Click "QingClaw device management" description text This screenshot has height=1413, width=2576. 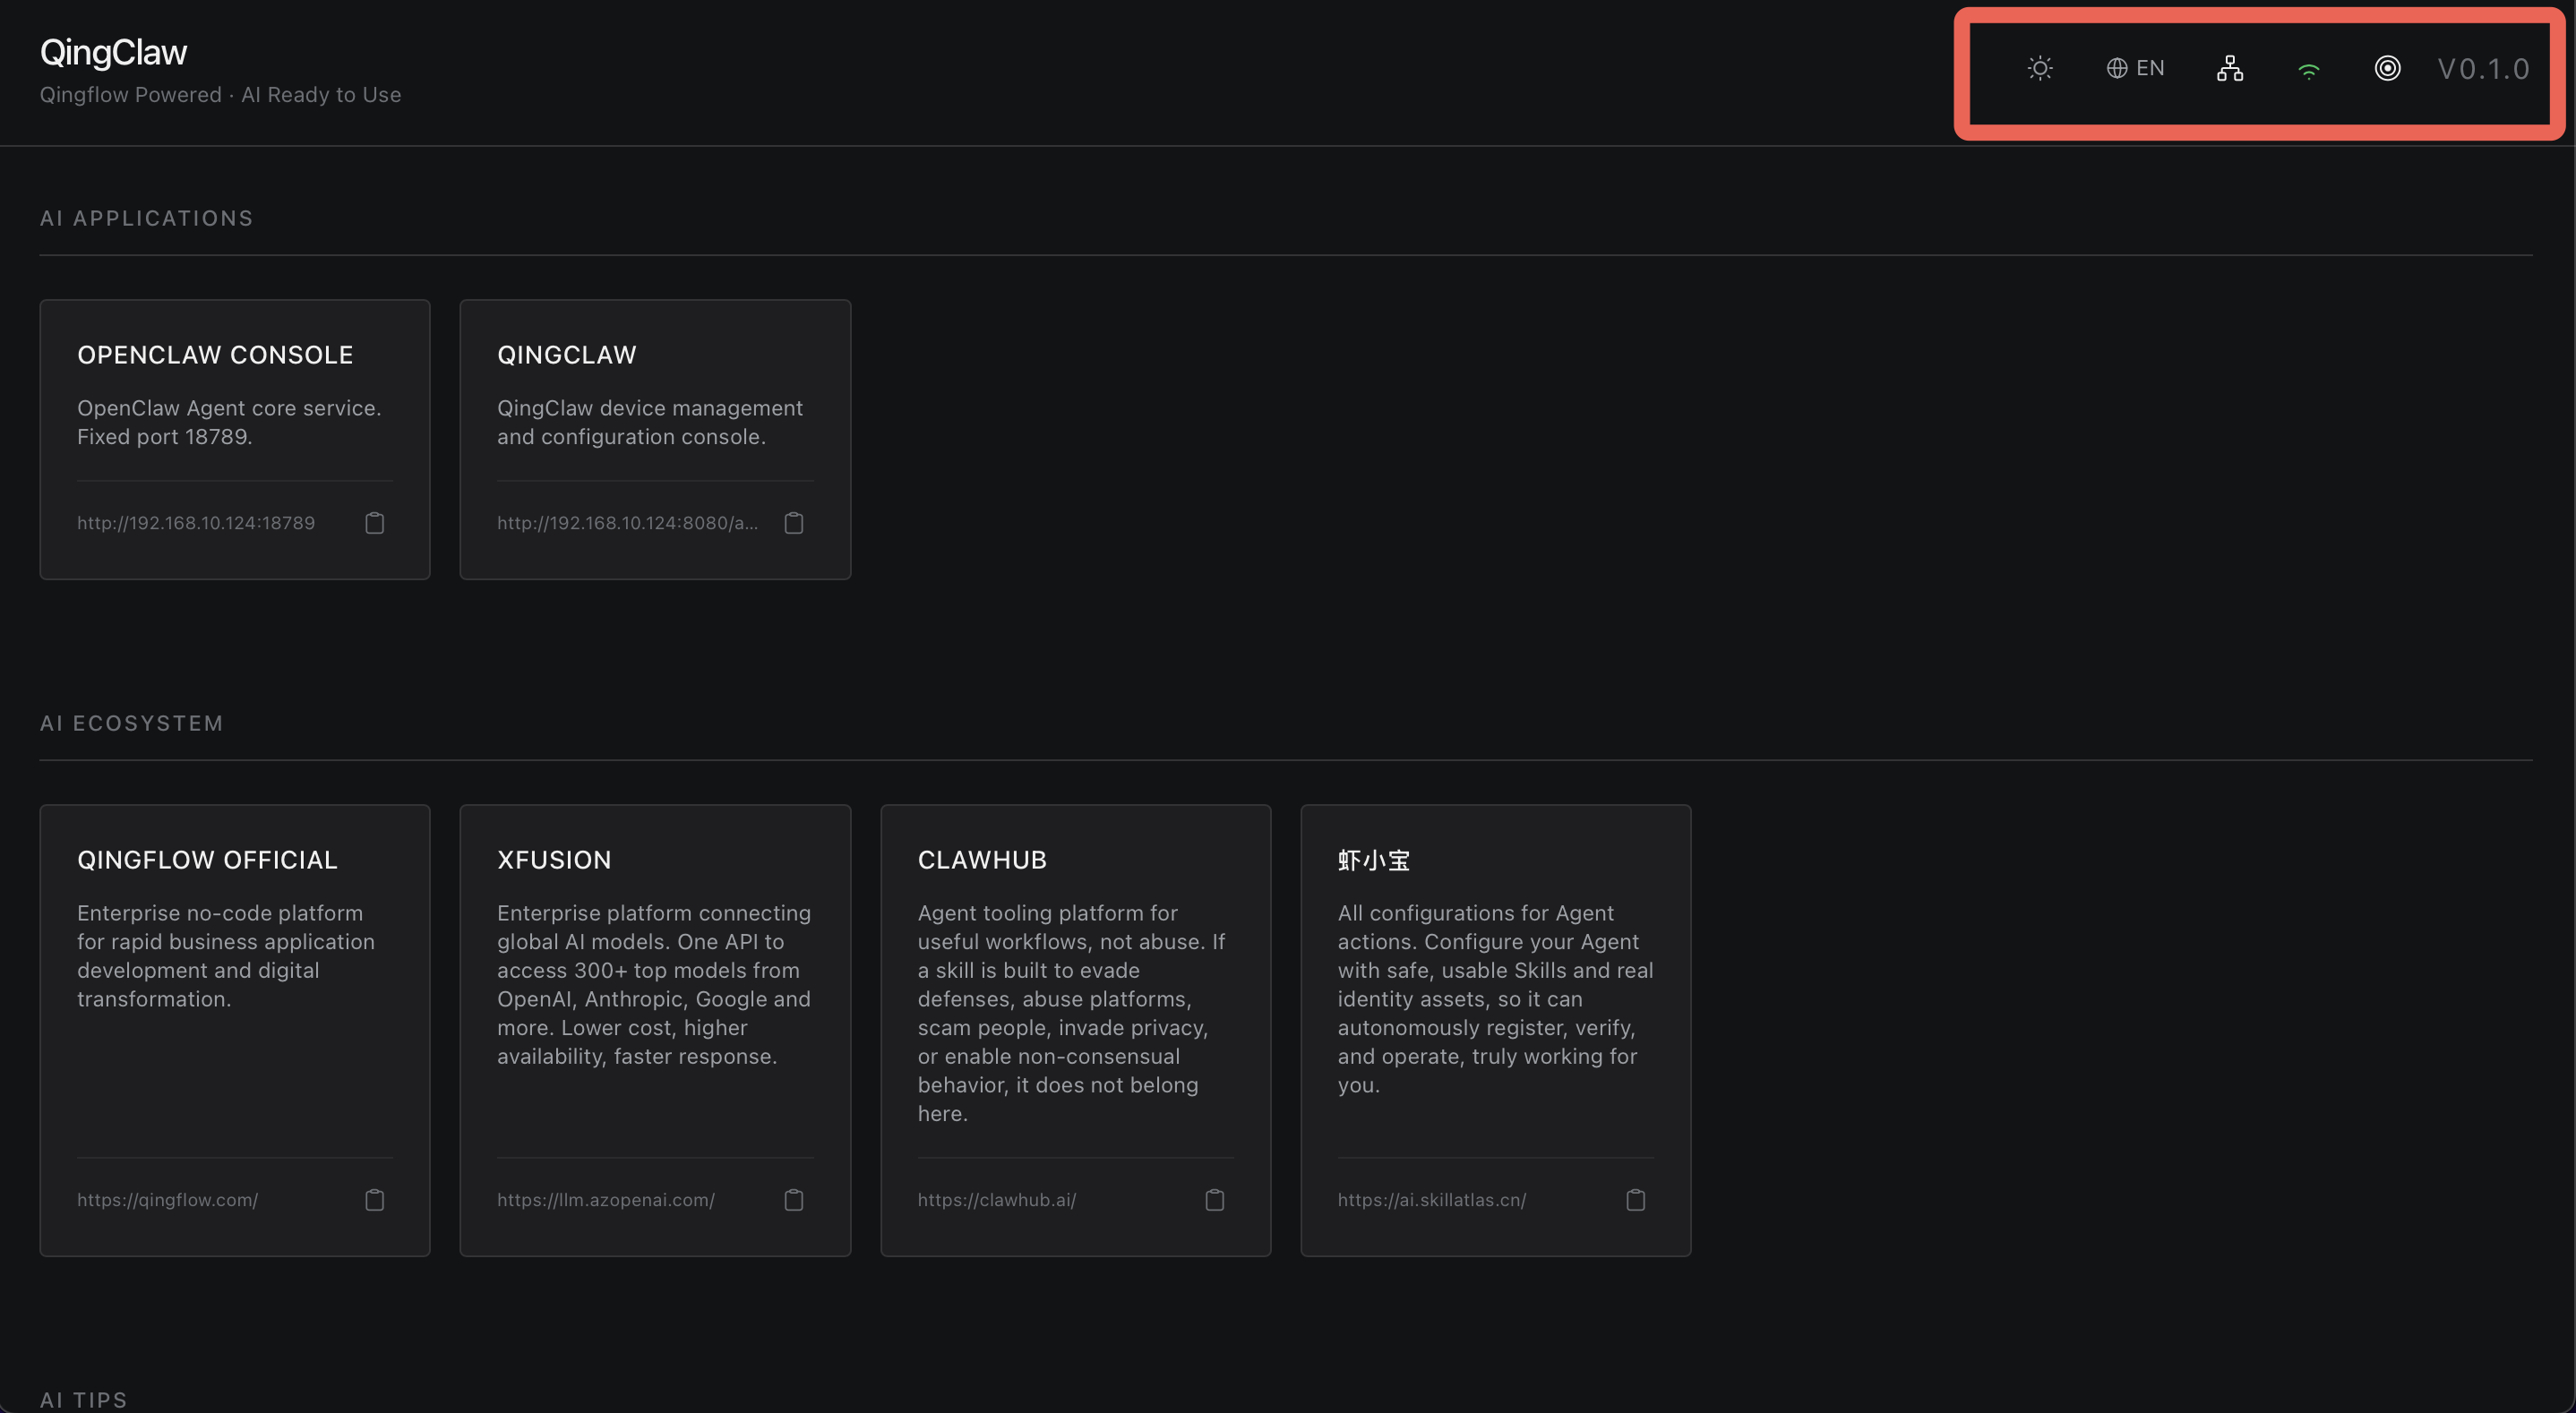650,423
